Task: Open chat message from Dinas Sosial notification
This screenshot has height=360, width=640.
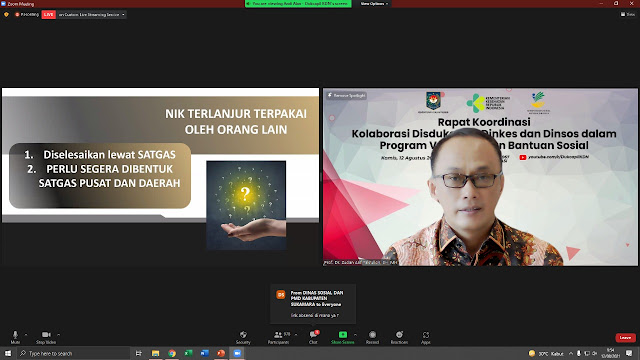Action: [x=313, y=304]
